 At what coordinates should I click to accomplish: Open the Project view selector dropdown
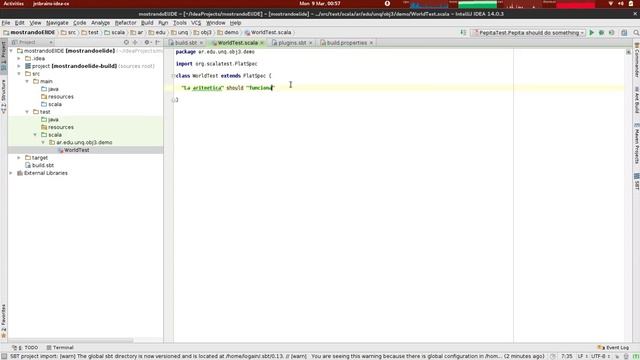click(x=32, y=42)
